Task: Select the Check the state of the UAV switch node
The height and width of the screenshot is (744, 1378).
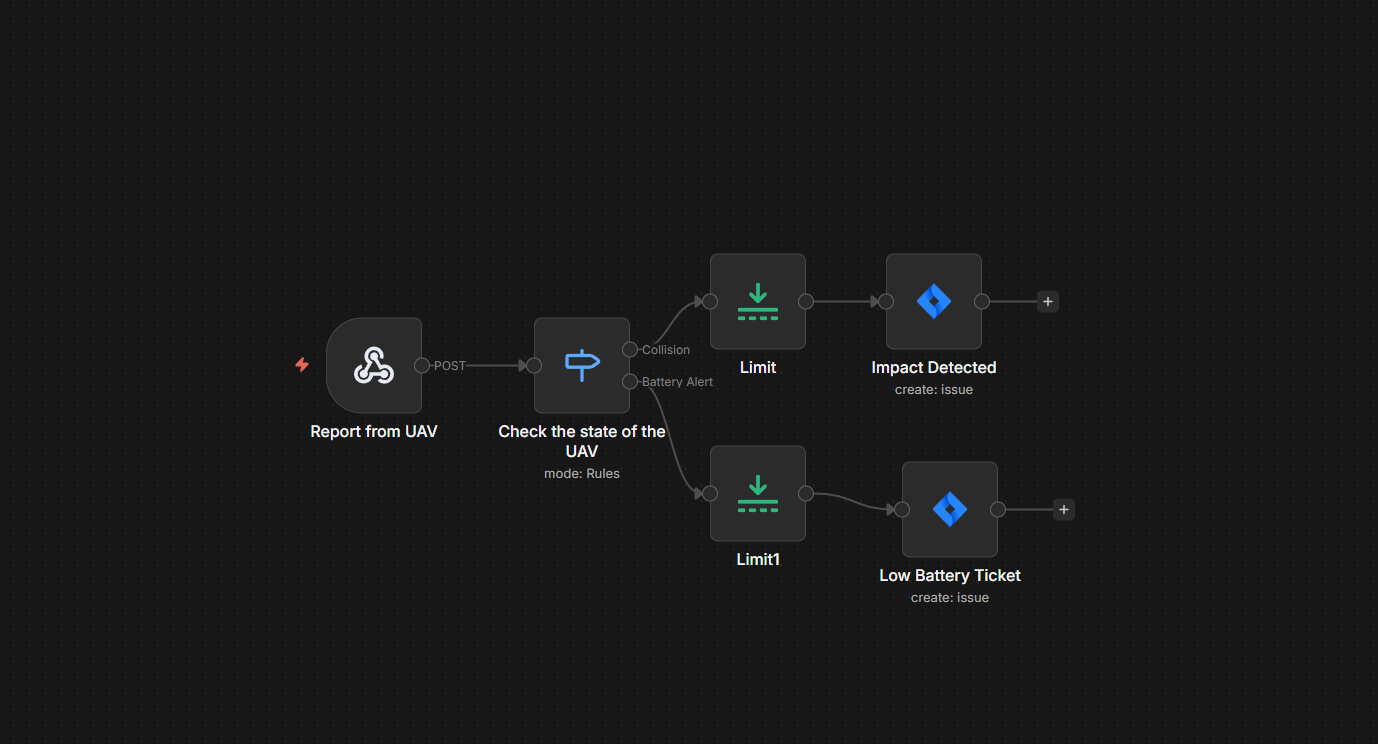Action: click(x=581, y=365)
